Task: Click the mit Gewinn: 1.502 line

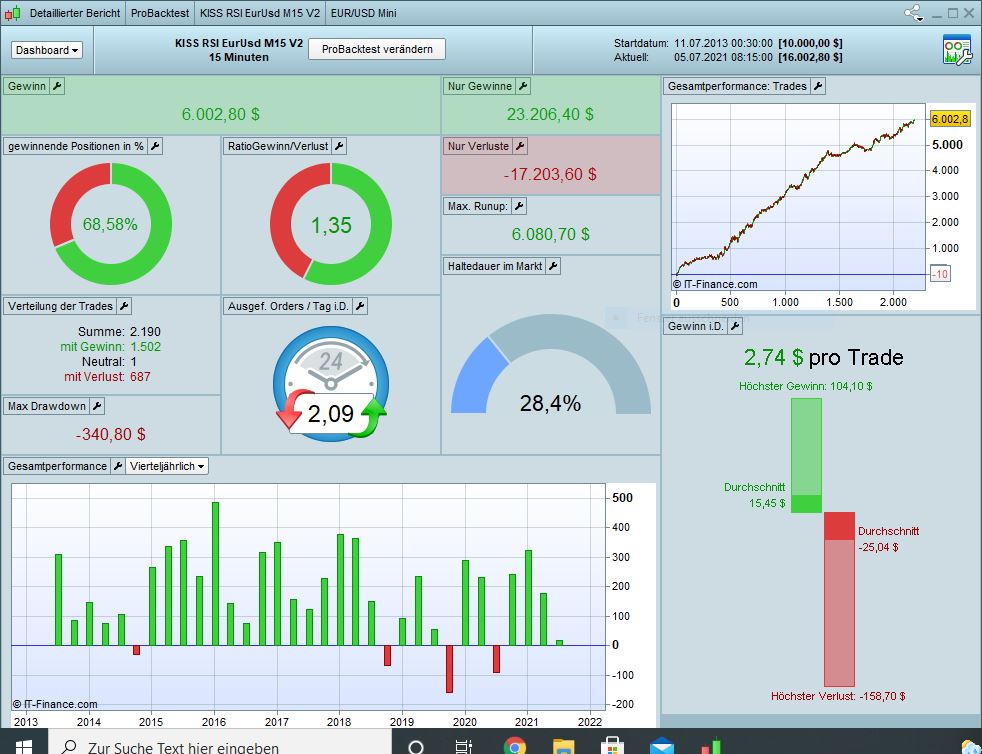Action: point(110,346)
